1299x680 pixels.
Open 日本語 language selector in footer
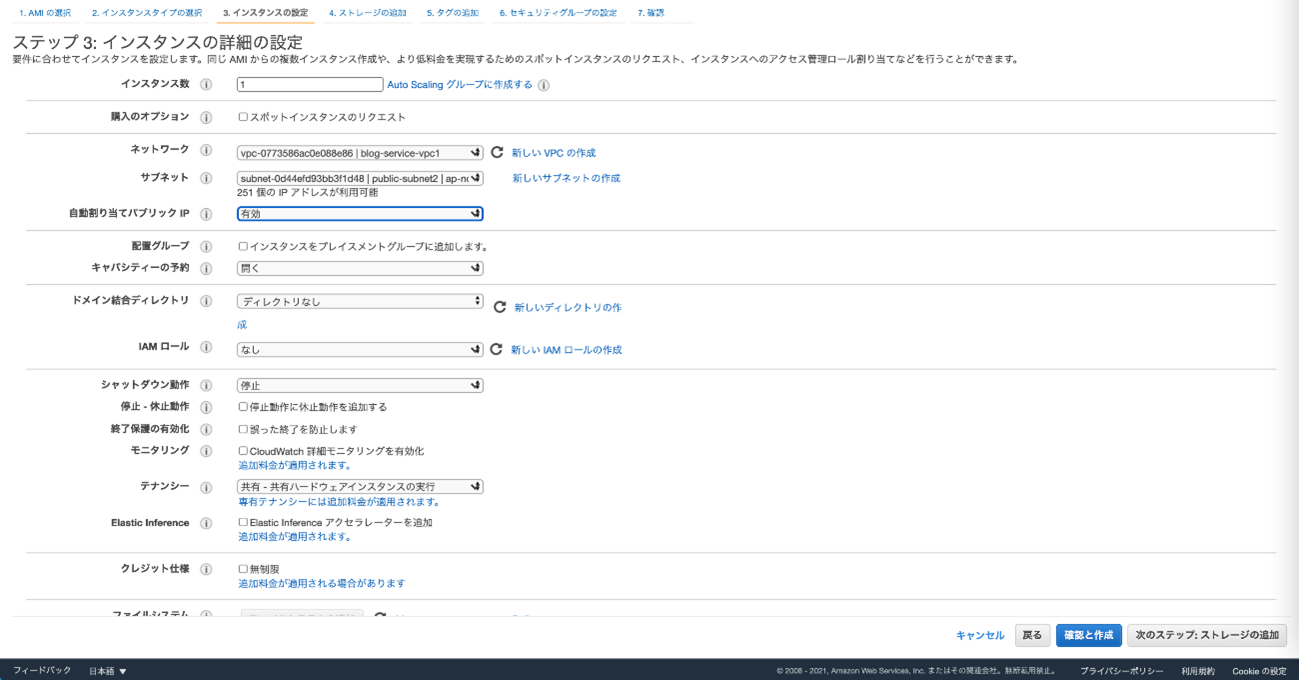click(108, 670)
